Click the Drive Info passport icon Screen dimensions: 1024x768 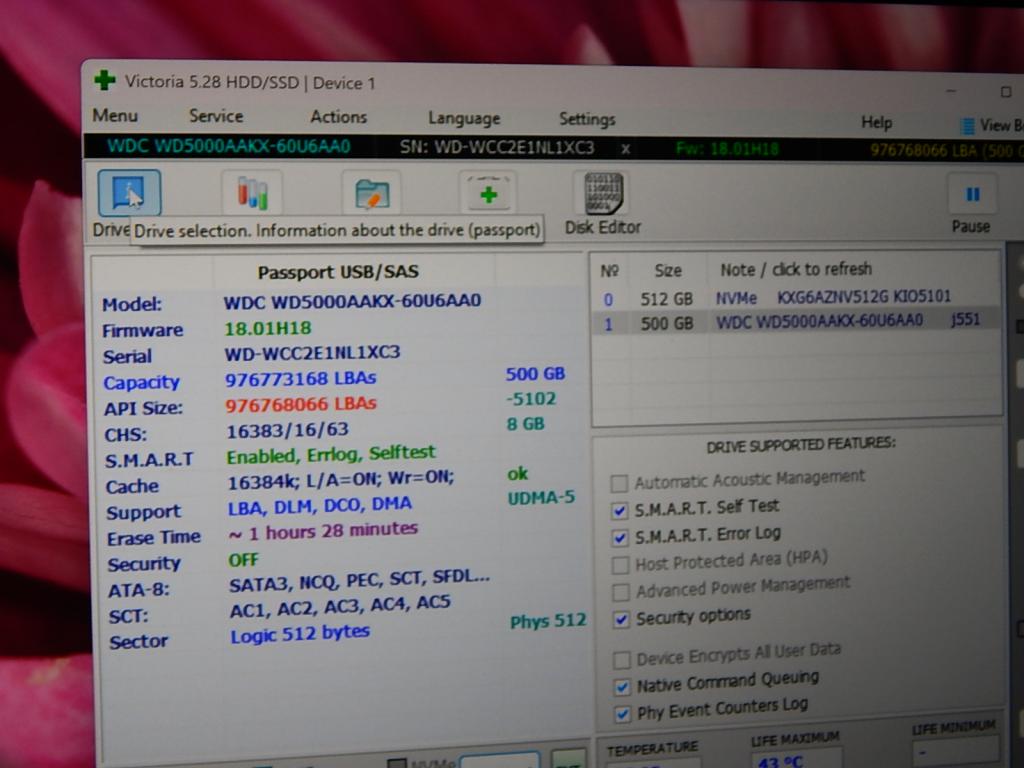(129, 192)
